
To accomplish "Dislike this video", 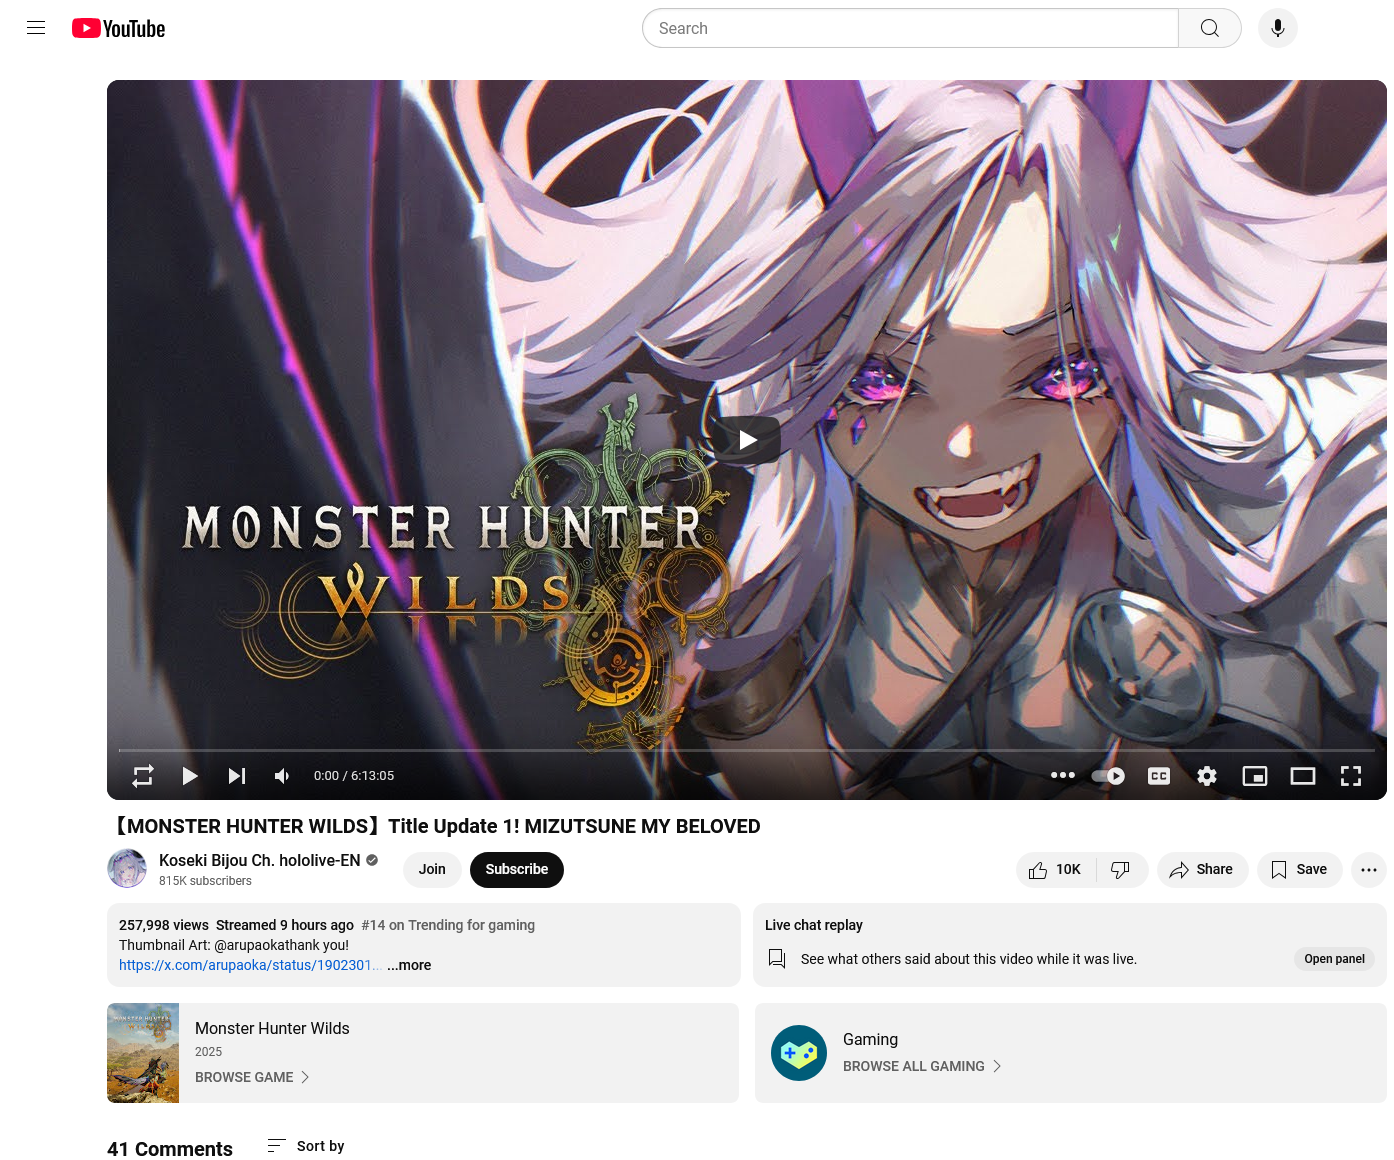I will (1121, 870).
